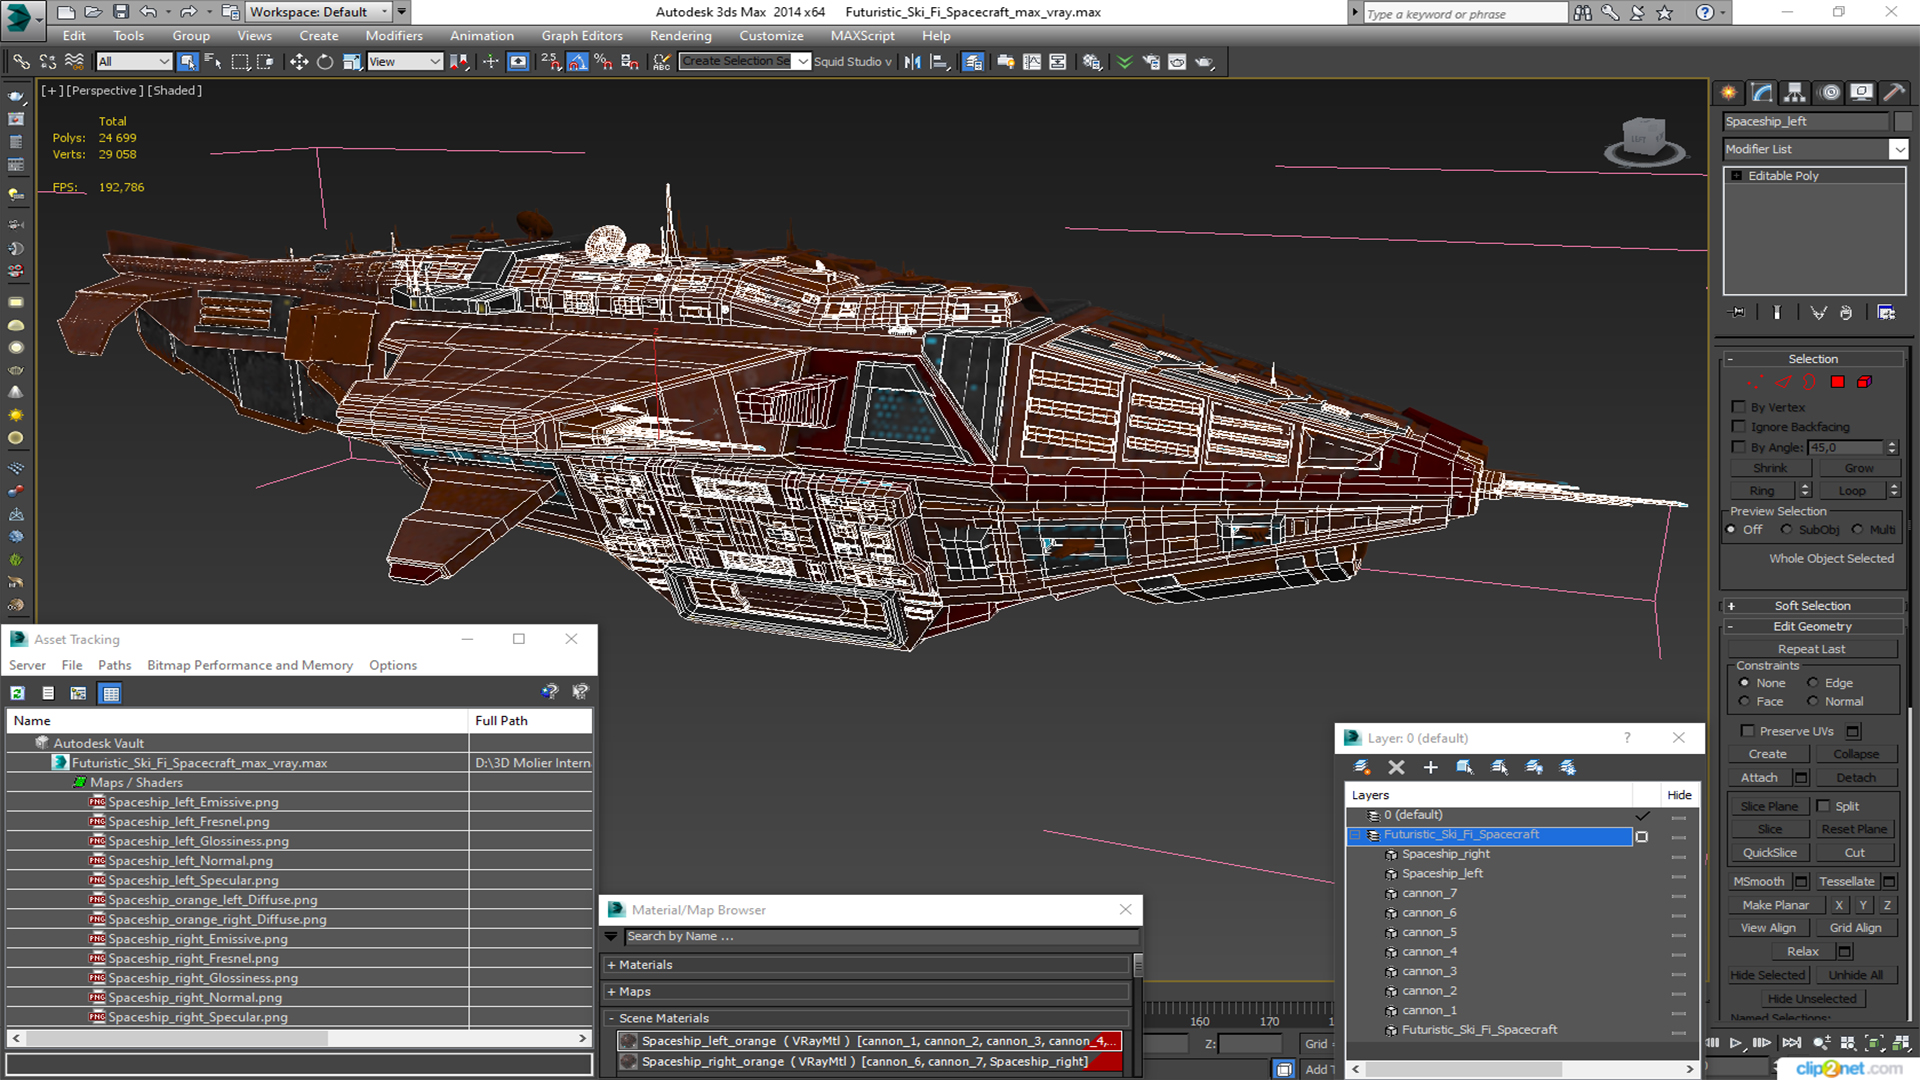1920x1080 pixels.
Task: Open Create Selection Set dropdown
Action: [x=802, y=62]
